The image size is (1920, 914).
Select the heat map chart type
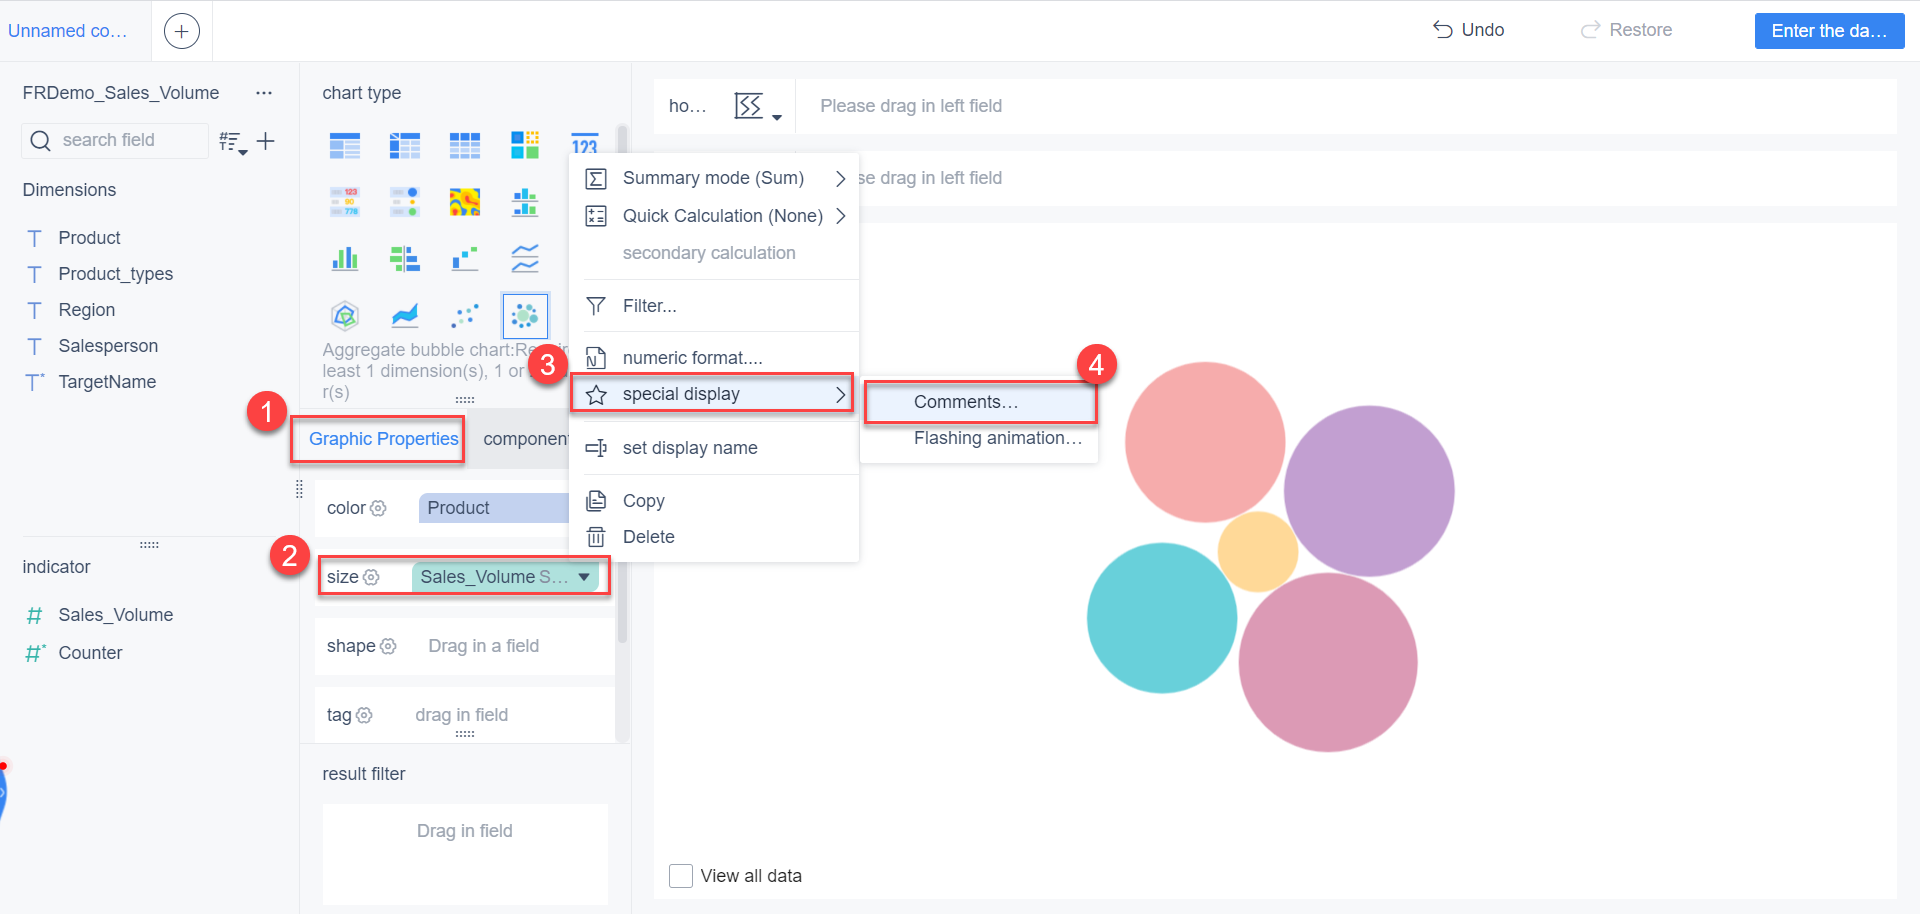click(x=465, y=202)
